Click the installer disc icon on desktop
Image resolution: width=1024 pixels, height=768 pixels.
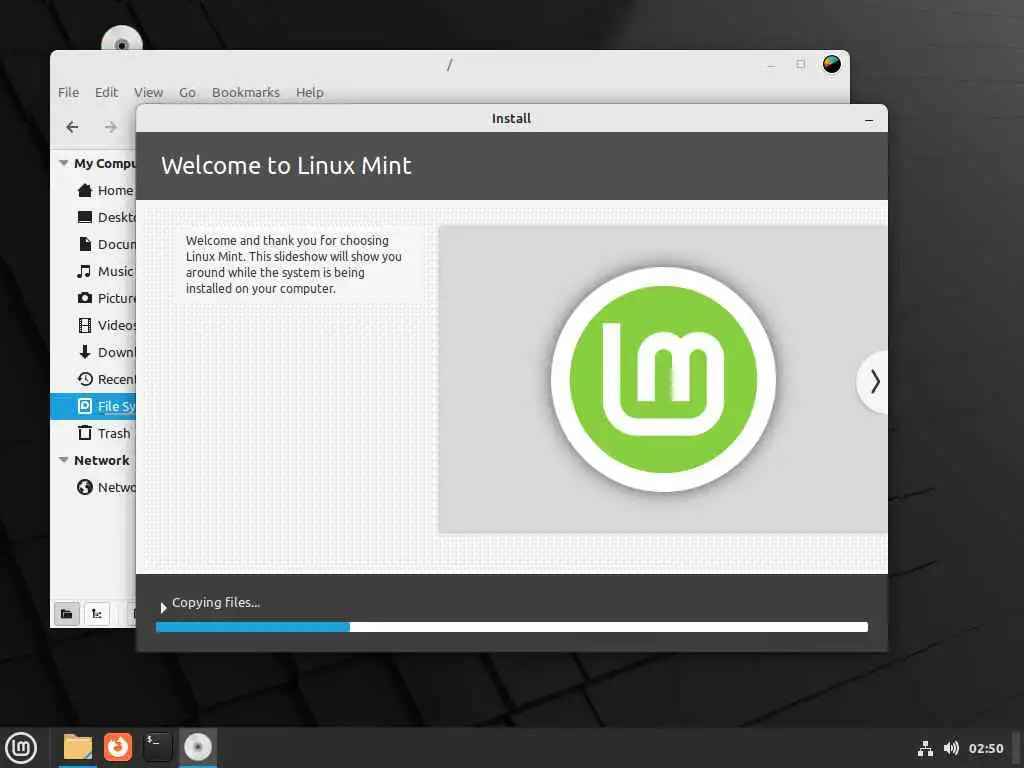tap(121, 40)
